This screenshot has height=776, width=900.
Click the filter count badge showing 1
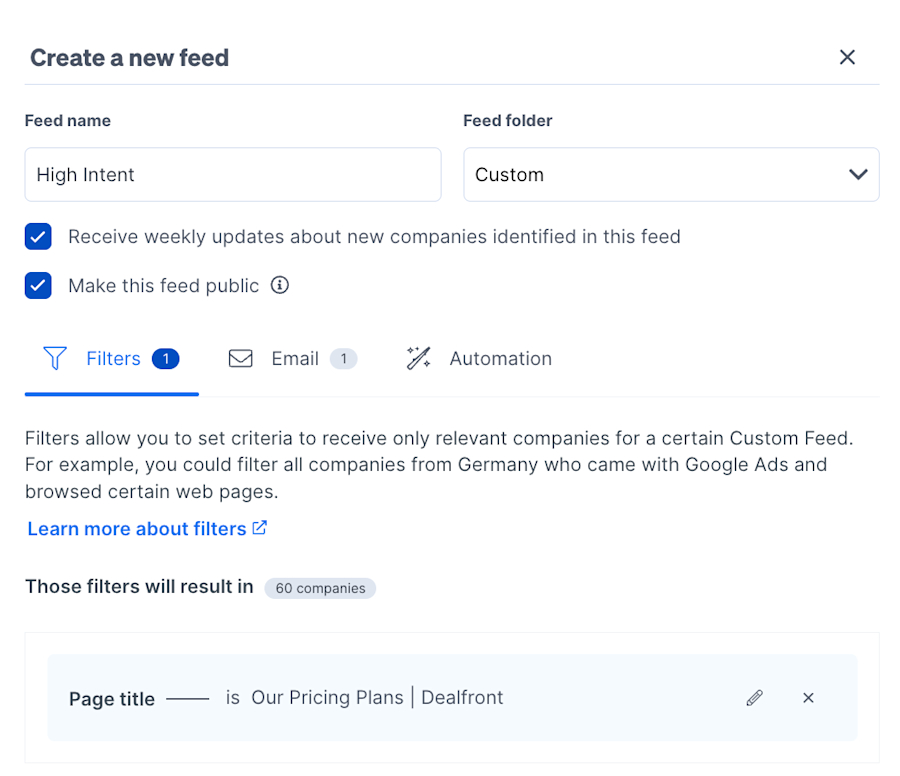point(165,358)
